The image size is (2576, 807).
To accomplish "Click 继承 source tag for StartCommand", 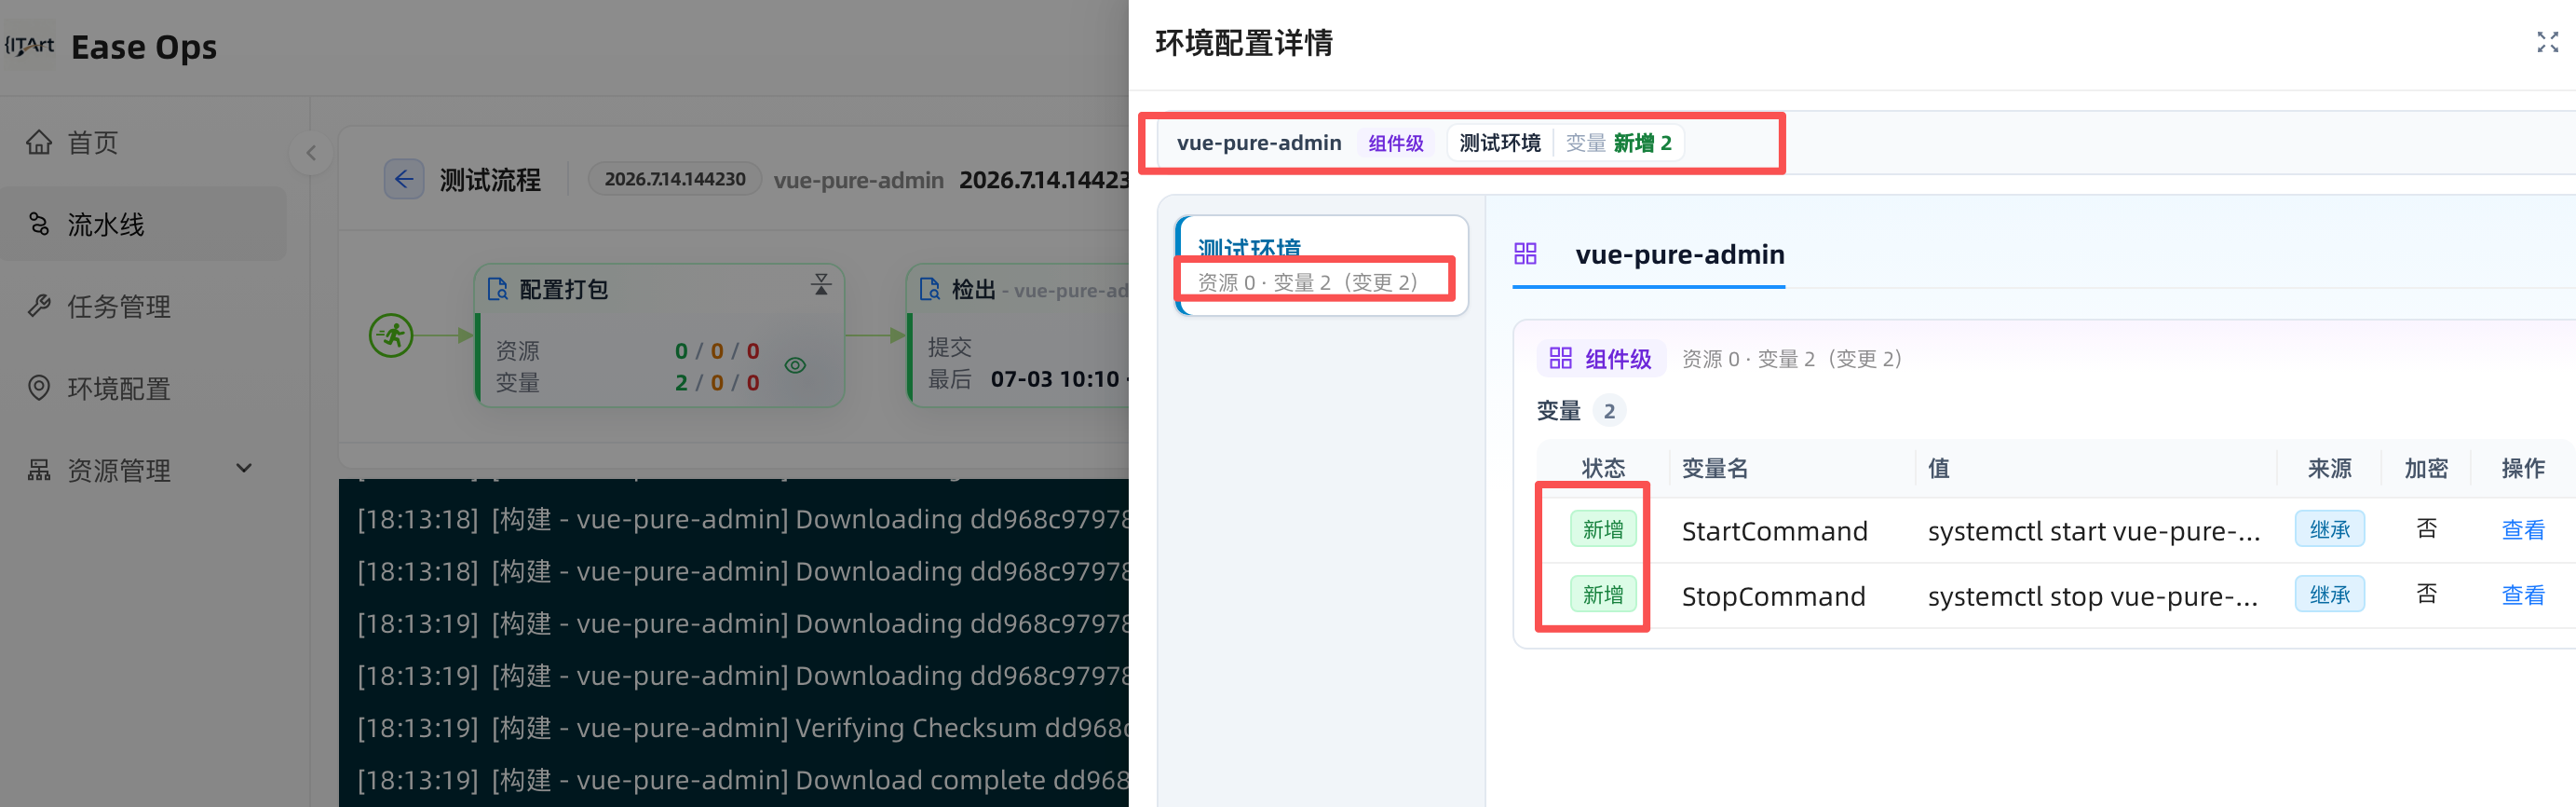I will (2329, 529).
